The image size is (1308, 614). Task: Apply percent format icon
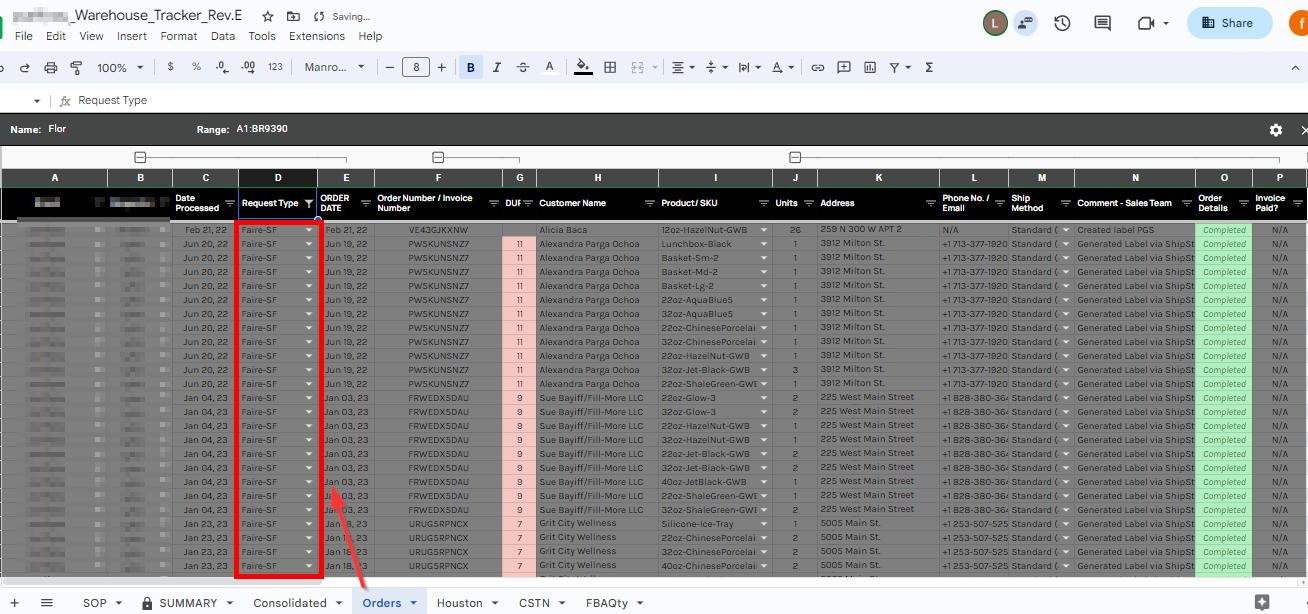tap(196, 67)
